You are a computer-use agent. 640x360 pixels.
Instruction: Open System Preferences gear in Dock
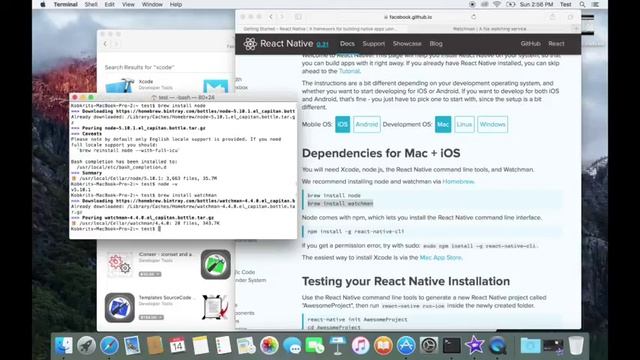click(429, 346)
